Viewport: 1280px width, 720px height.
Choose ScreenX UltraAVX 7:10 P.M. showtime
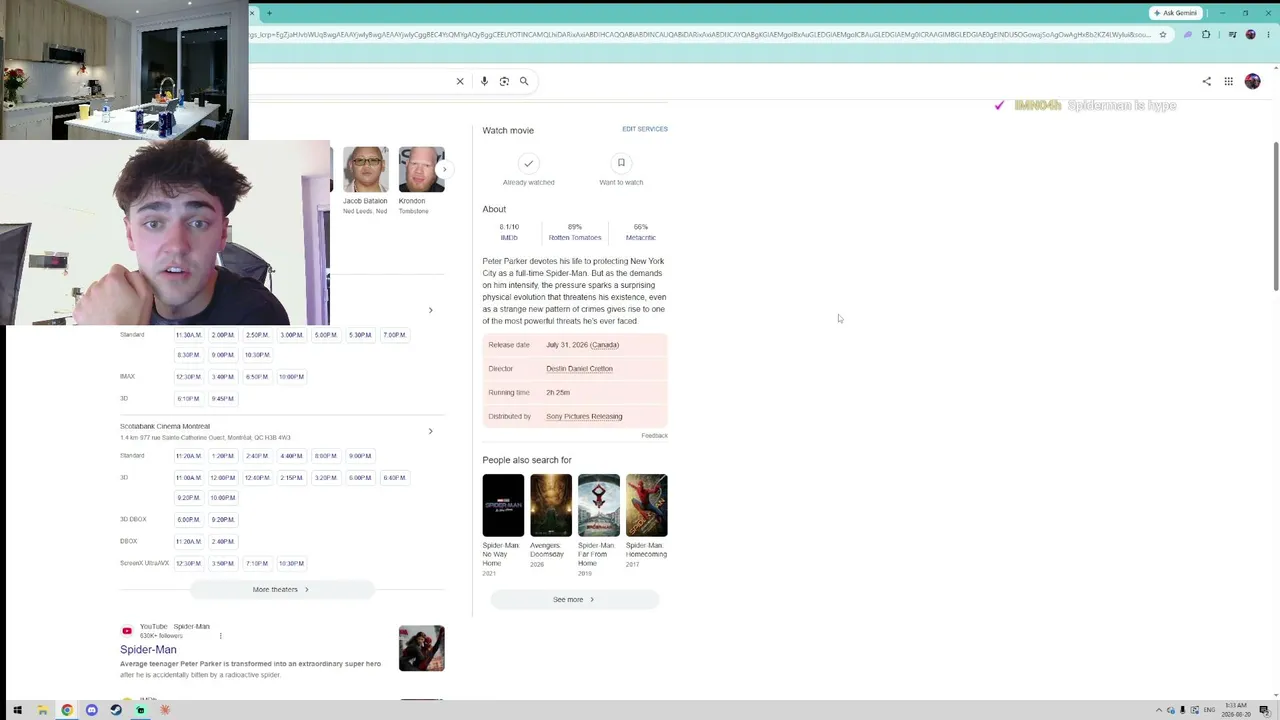coord(257,564)
